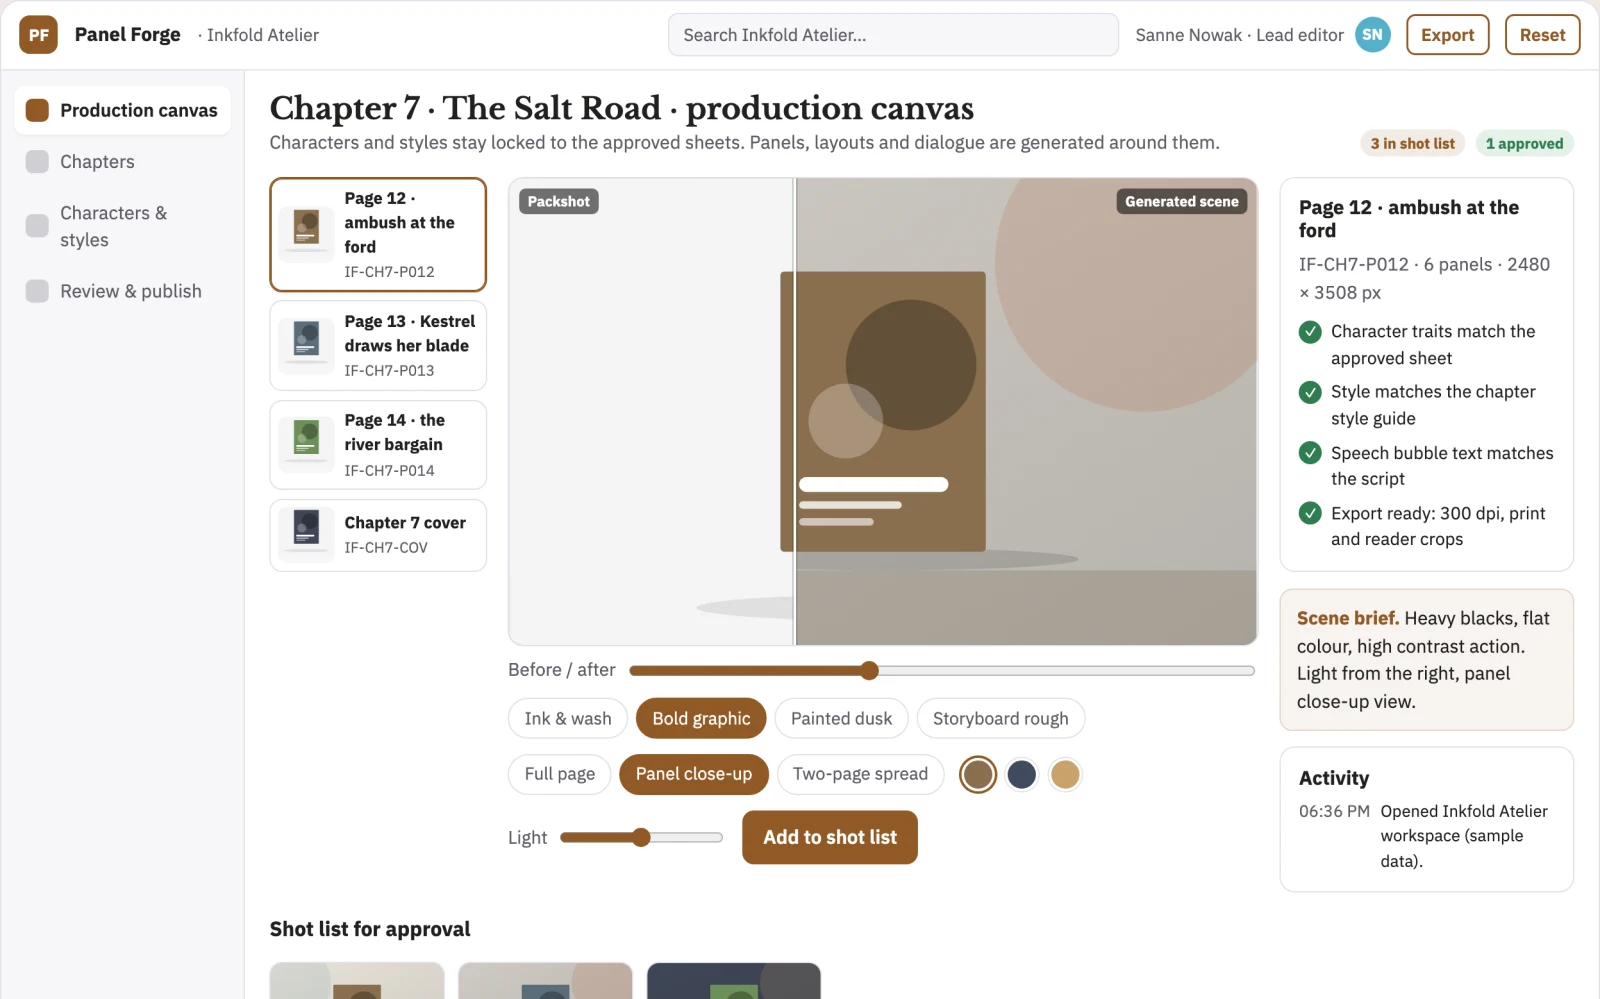Select Page 13 Kestrel draws her blade
Screen dimensions: 1600x999
tap(378, 346)
